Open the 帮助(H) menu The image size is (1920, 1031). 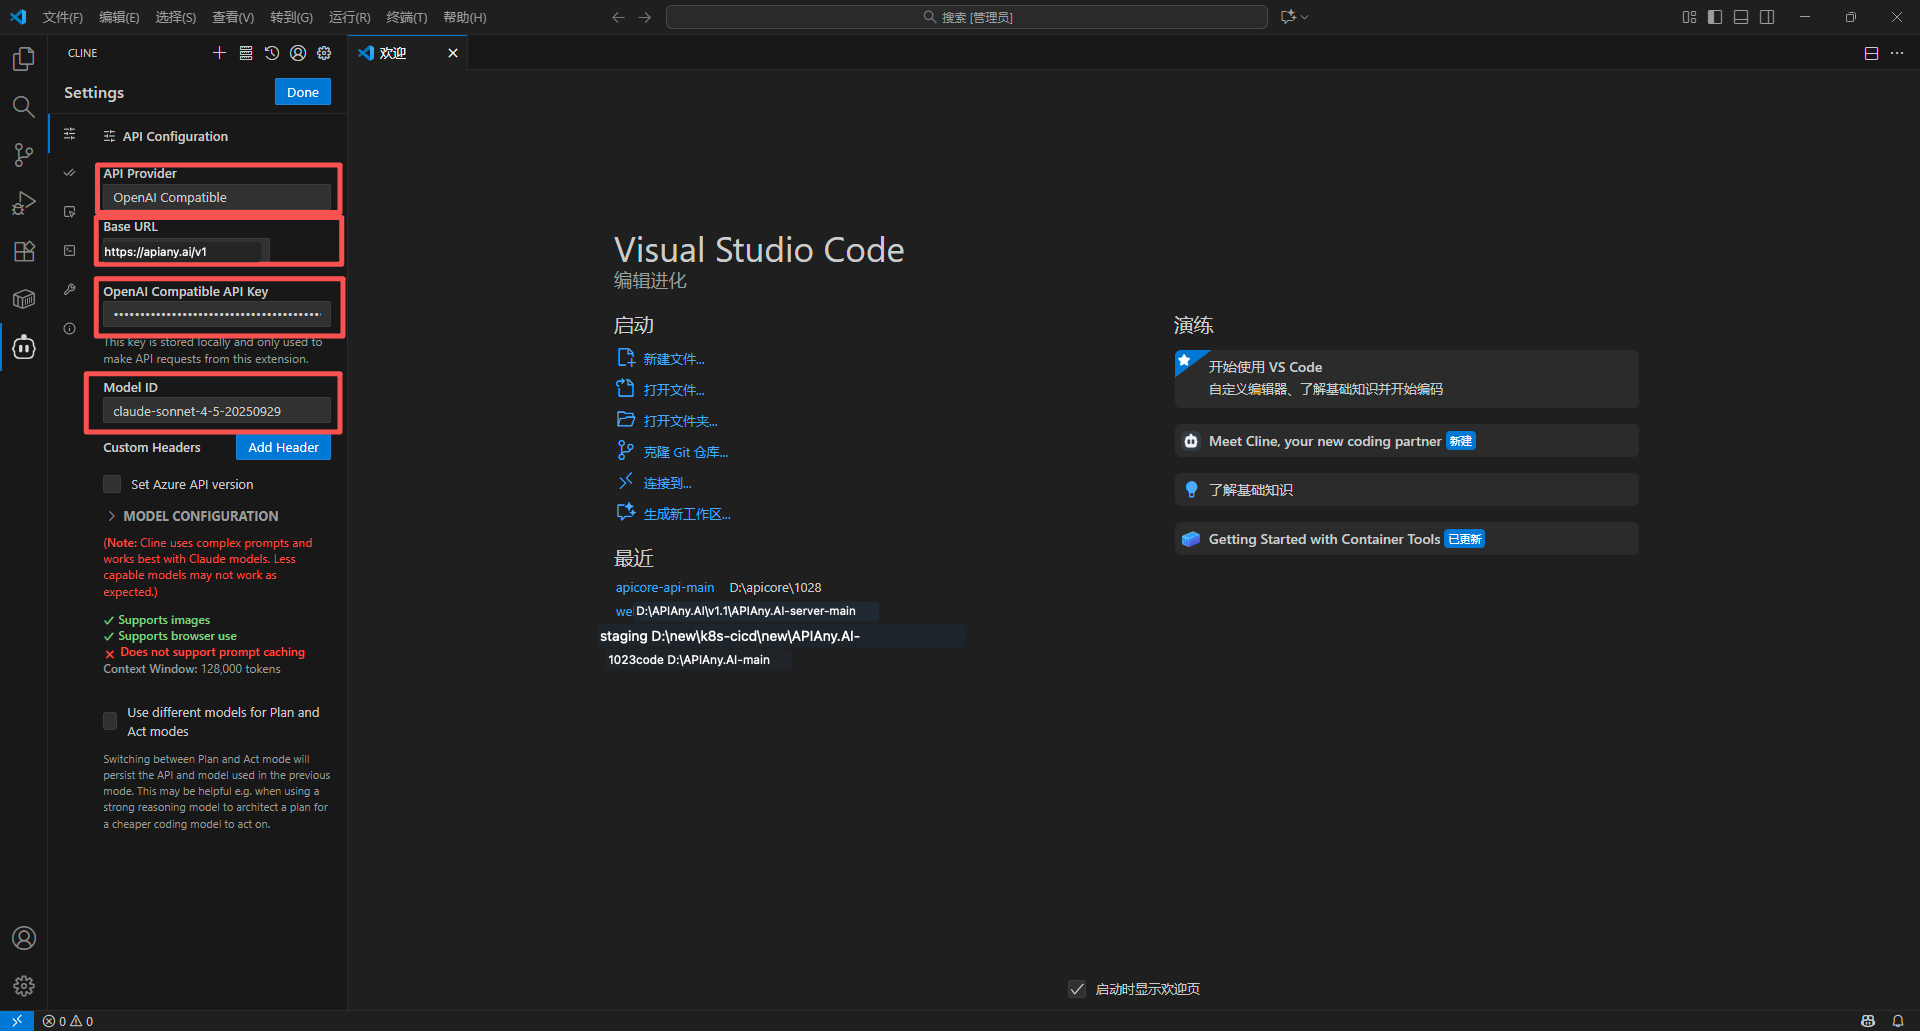coord(465,17)
